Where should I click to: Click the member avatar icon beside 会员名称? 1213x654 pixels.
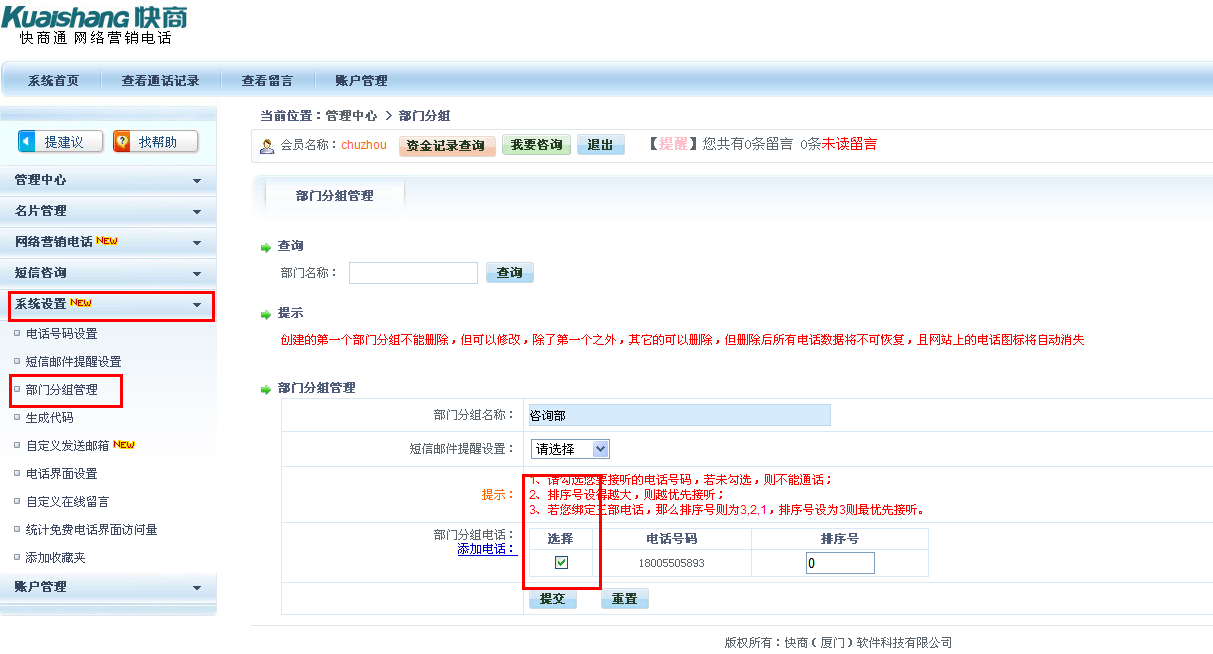click(x=267, y=146)
